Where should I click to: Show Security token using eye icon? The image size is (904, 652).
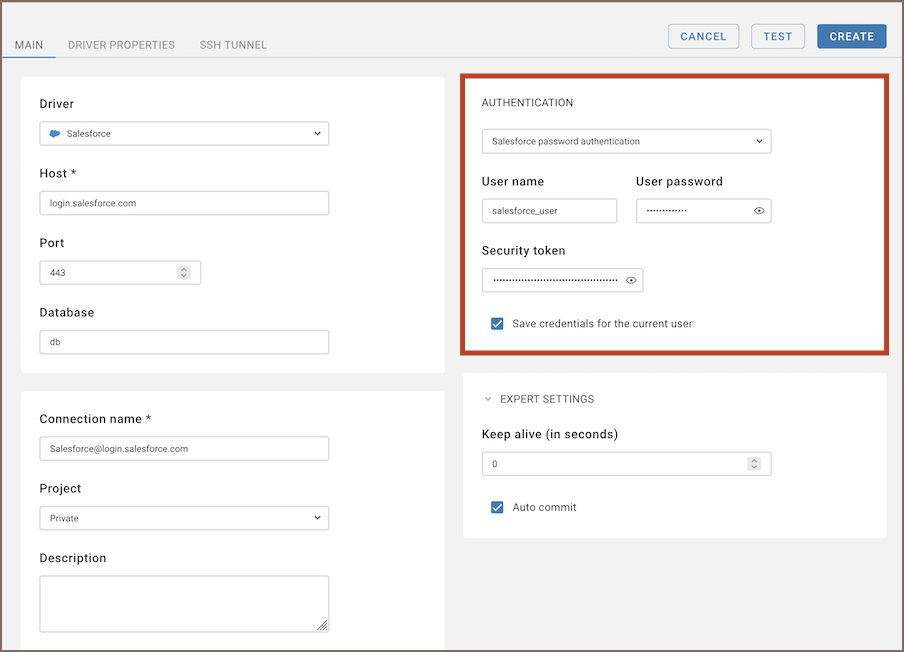point(631,281)
